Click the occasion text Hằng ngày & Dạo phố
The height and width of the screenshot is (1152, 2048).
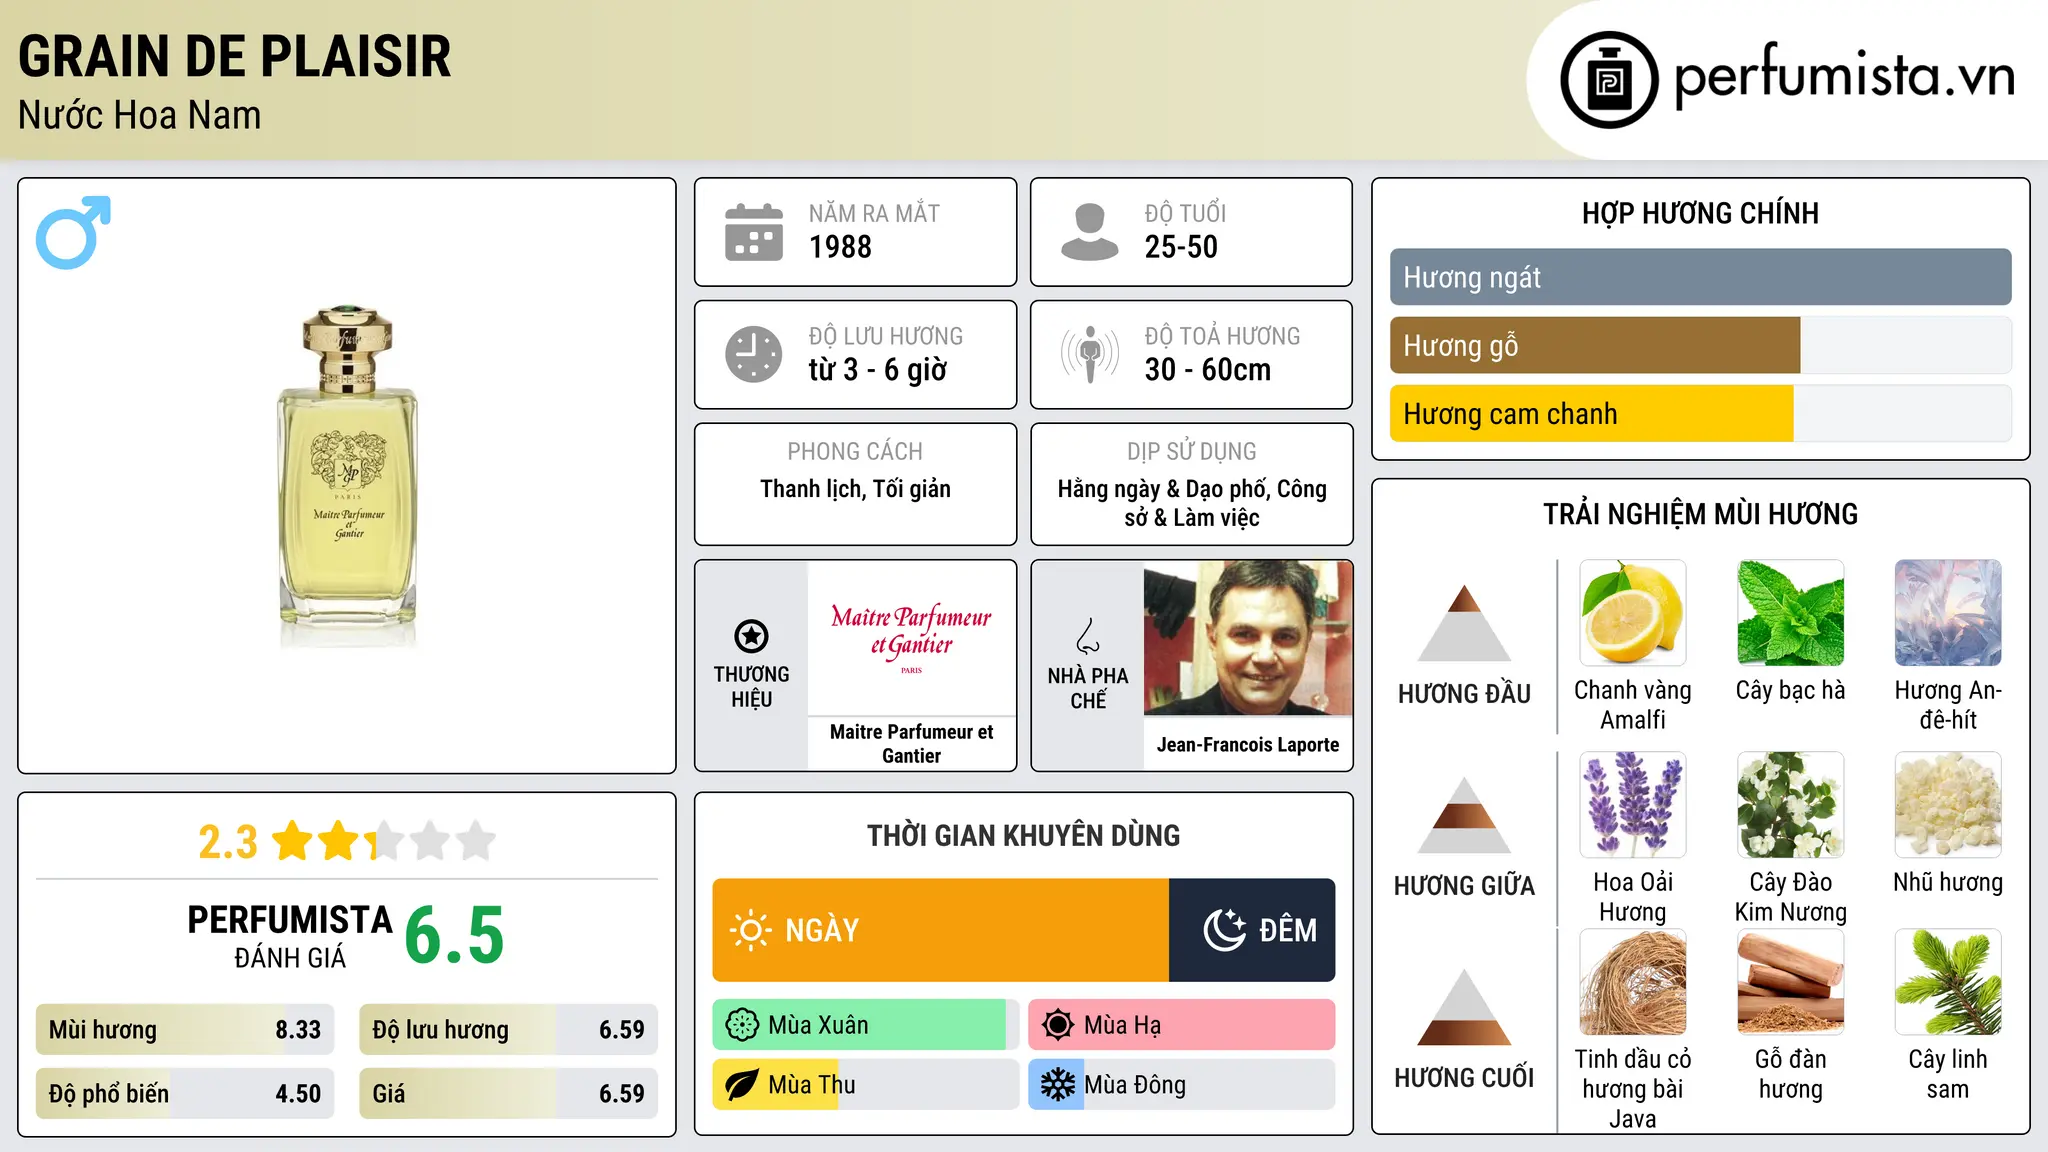[1192, 503]
